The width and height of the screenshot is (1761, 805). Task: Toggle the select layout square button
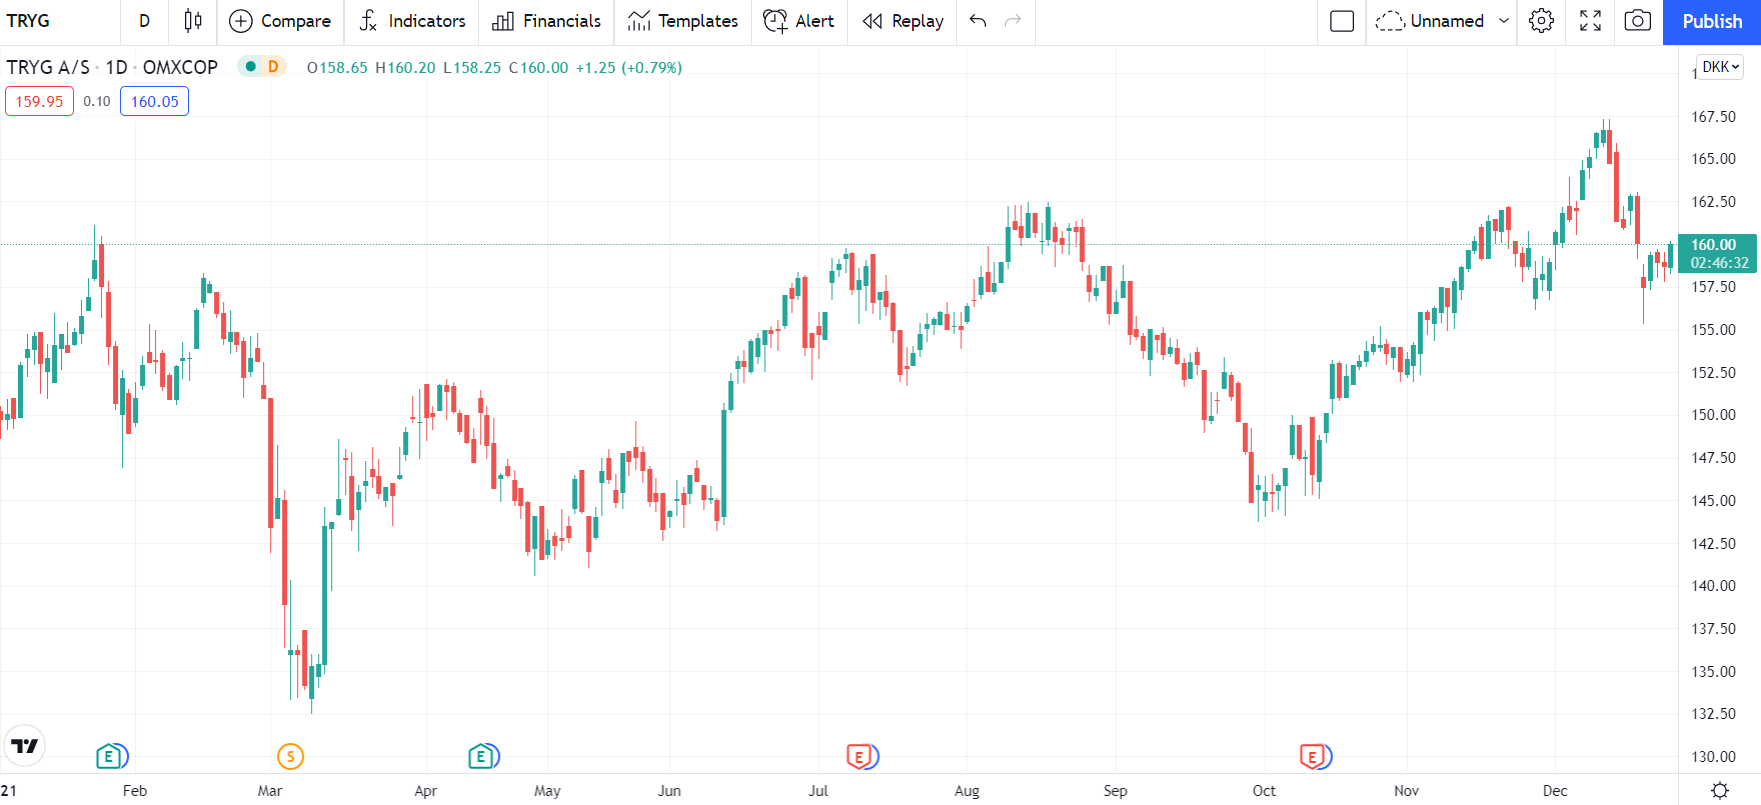[x=1342, y=21]
